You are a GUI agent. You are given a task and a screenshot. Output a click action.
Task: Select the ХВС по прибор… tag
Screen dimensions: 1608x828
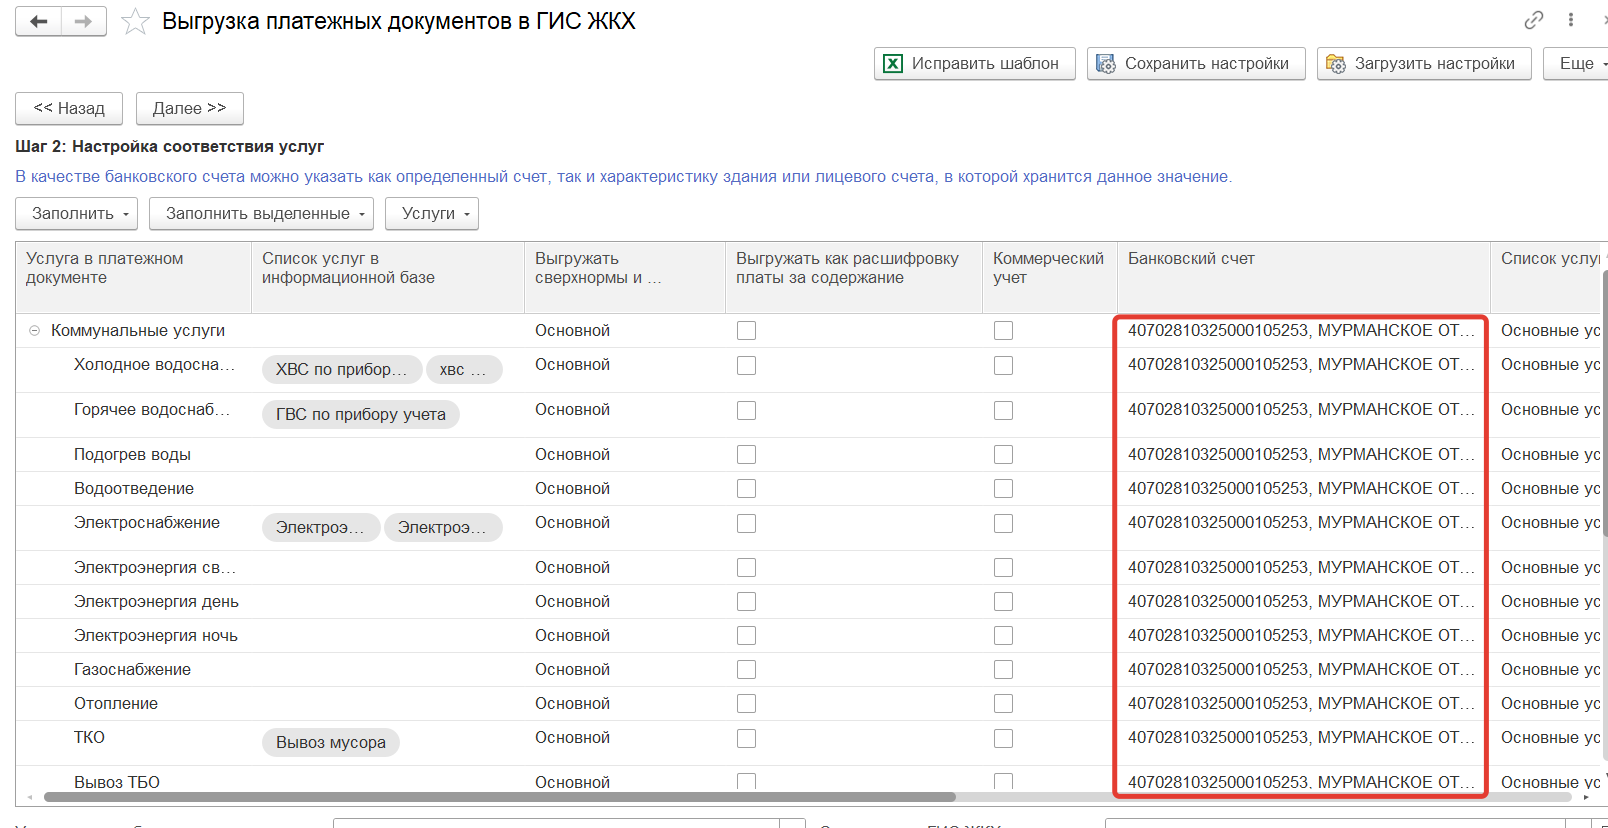pyautogui.click(x=342, y=370)
